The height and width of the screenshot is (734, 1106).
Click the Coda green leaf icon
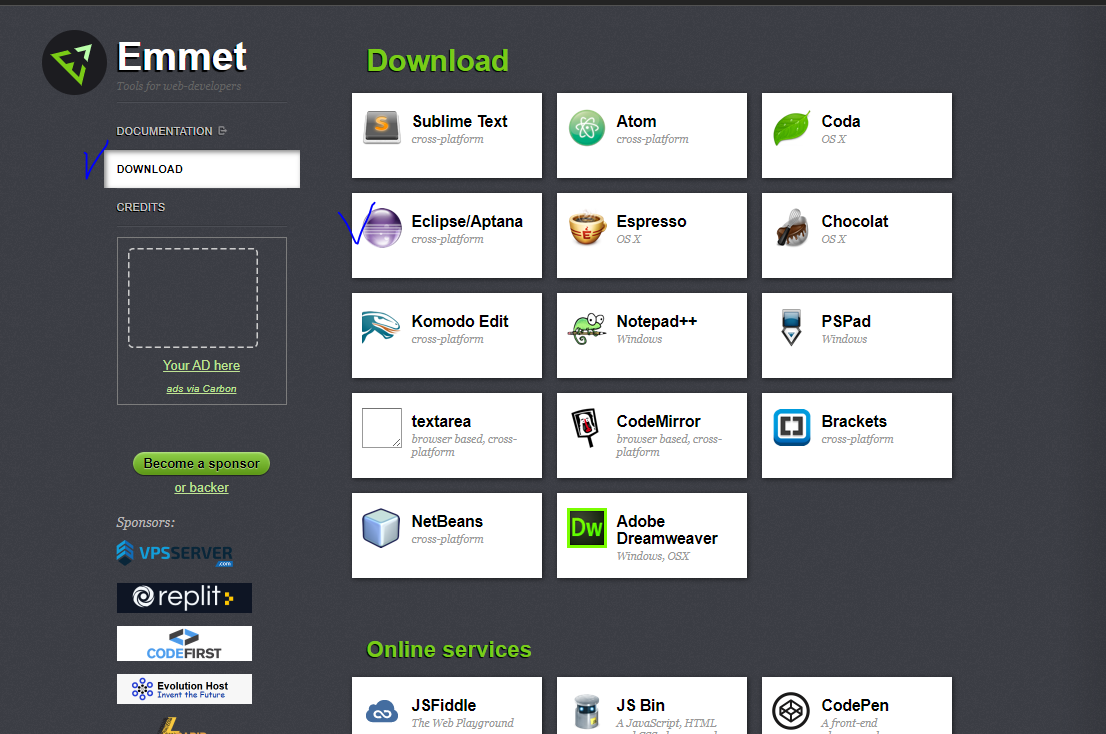[791, 128]
